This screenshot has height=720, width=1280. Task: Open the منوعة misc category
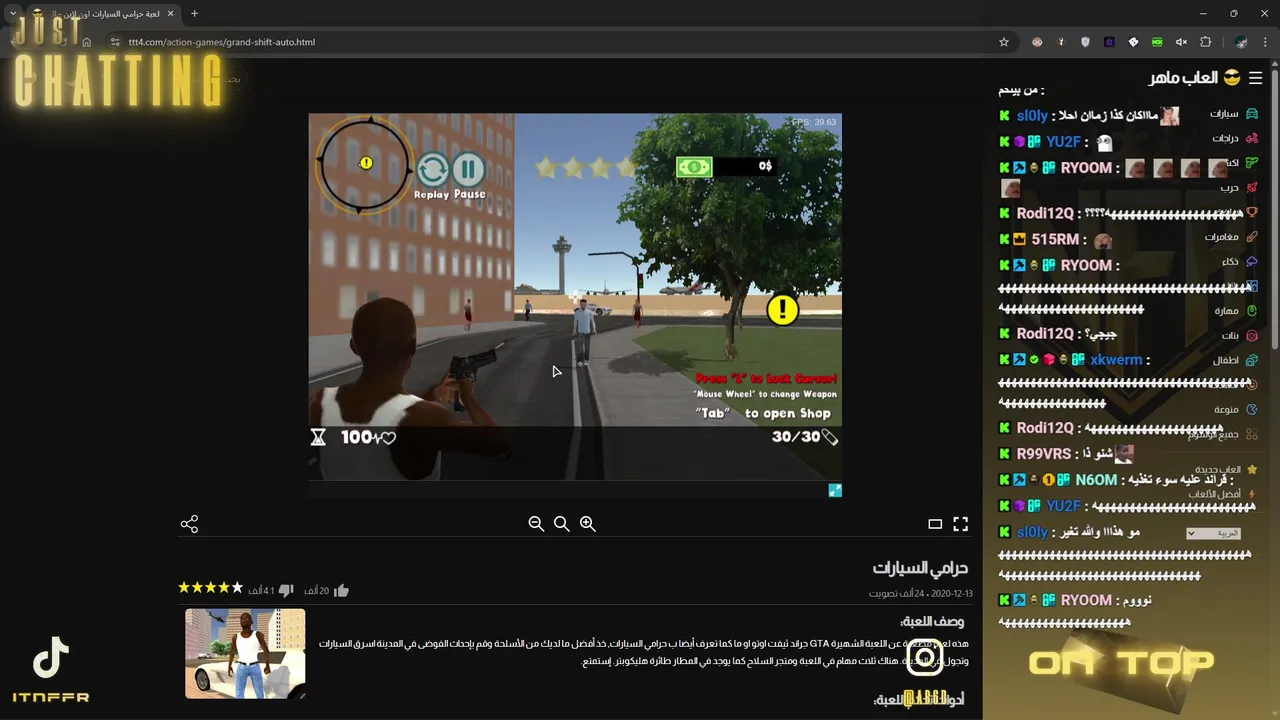1236,410
